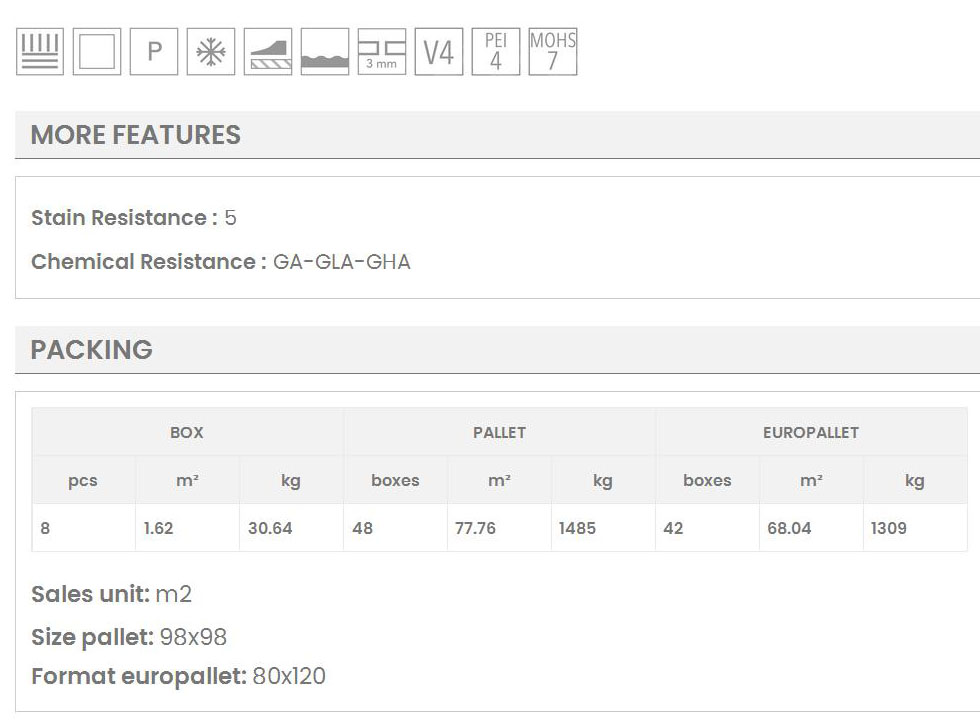
Task: Click the BOX column group header
Action: pos(187,432)
